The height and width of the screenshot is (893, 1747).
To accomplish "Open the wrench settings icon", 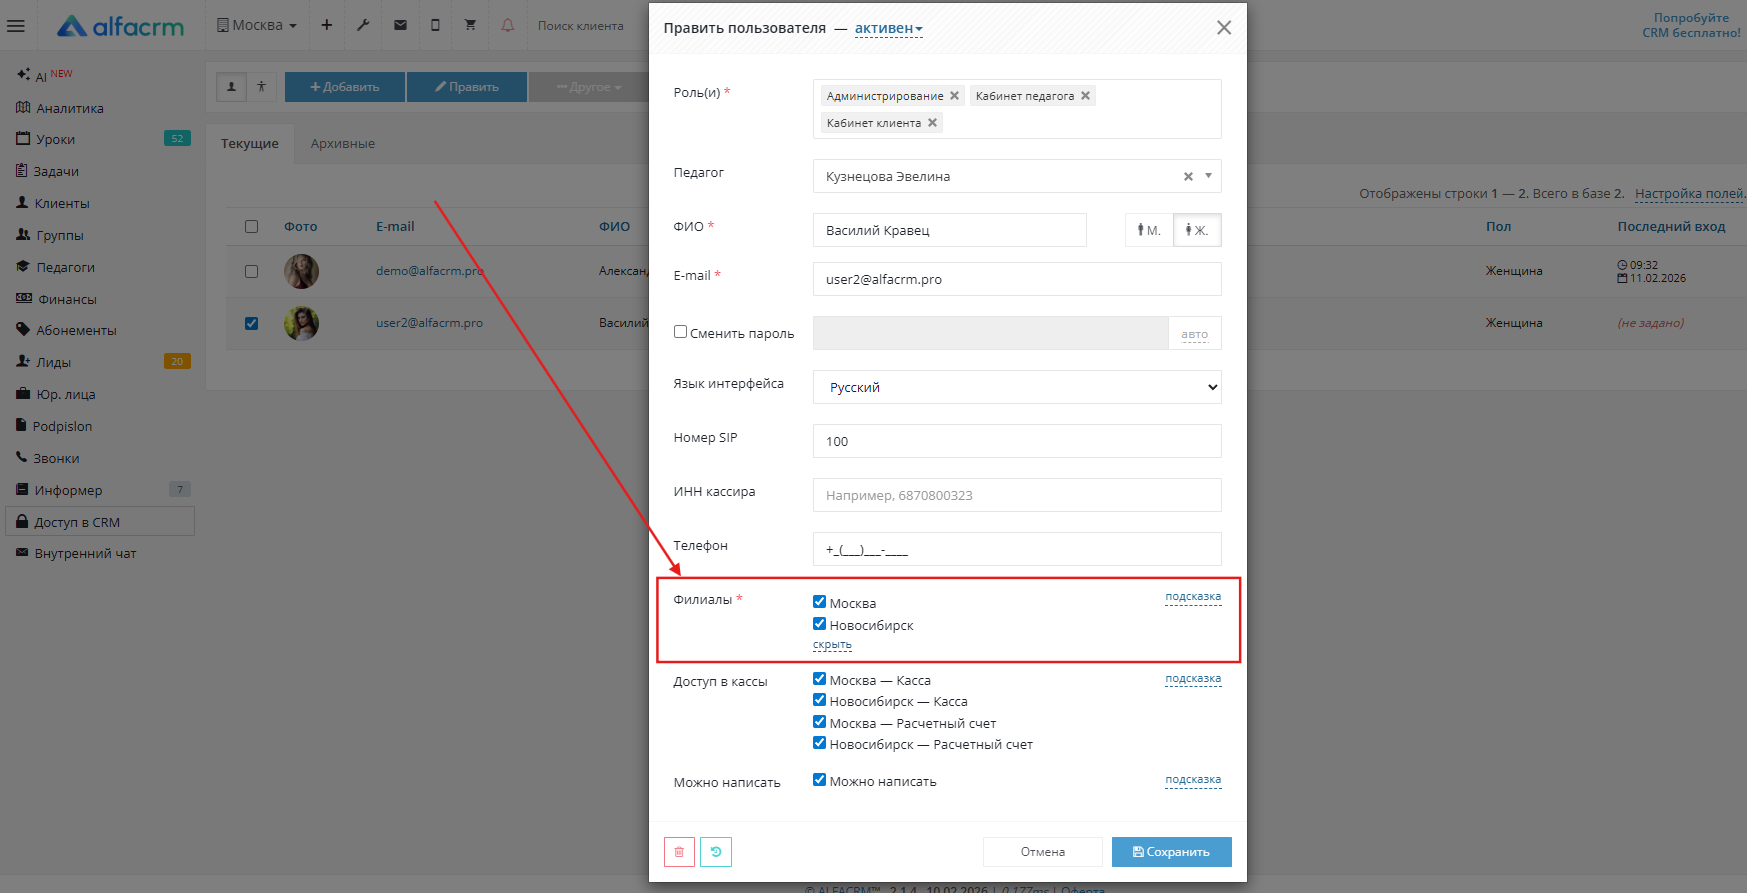I will tap(363, 25).
